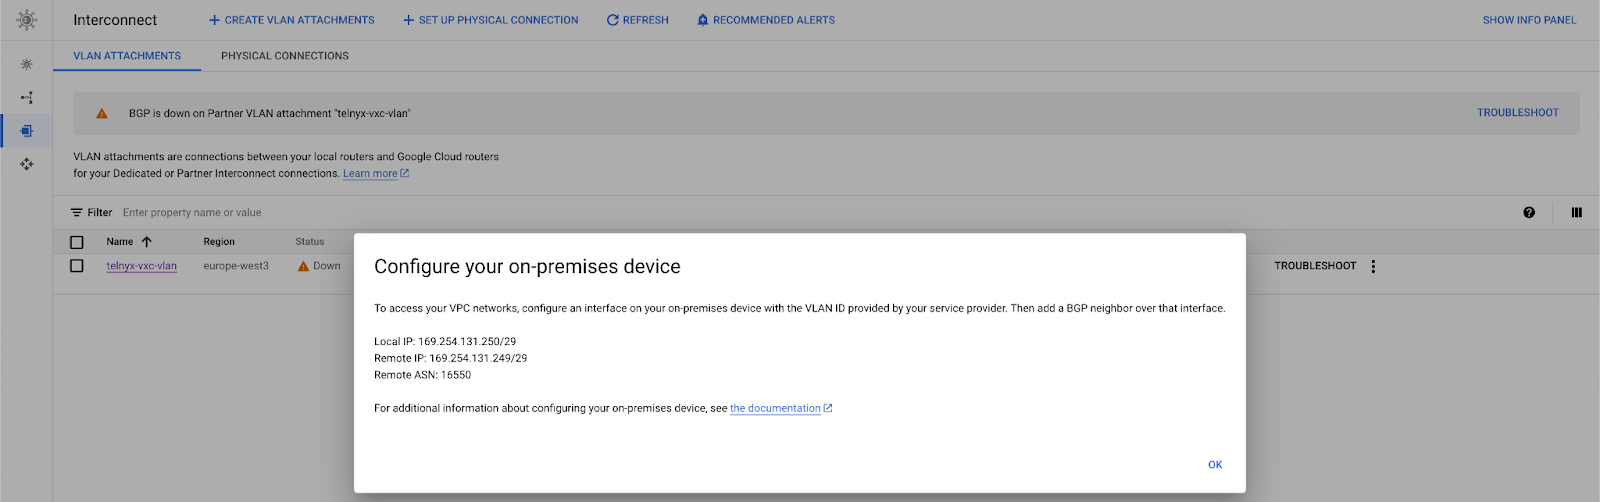Open the Cloud Routers sidebar icon
Screen dimensions: 1600x502
pyautogui.click(x=26, y=97)
